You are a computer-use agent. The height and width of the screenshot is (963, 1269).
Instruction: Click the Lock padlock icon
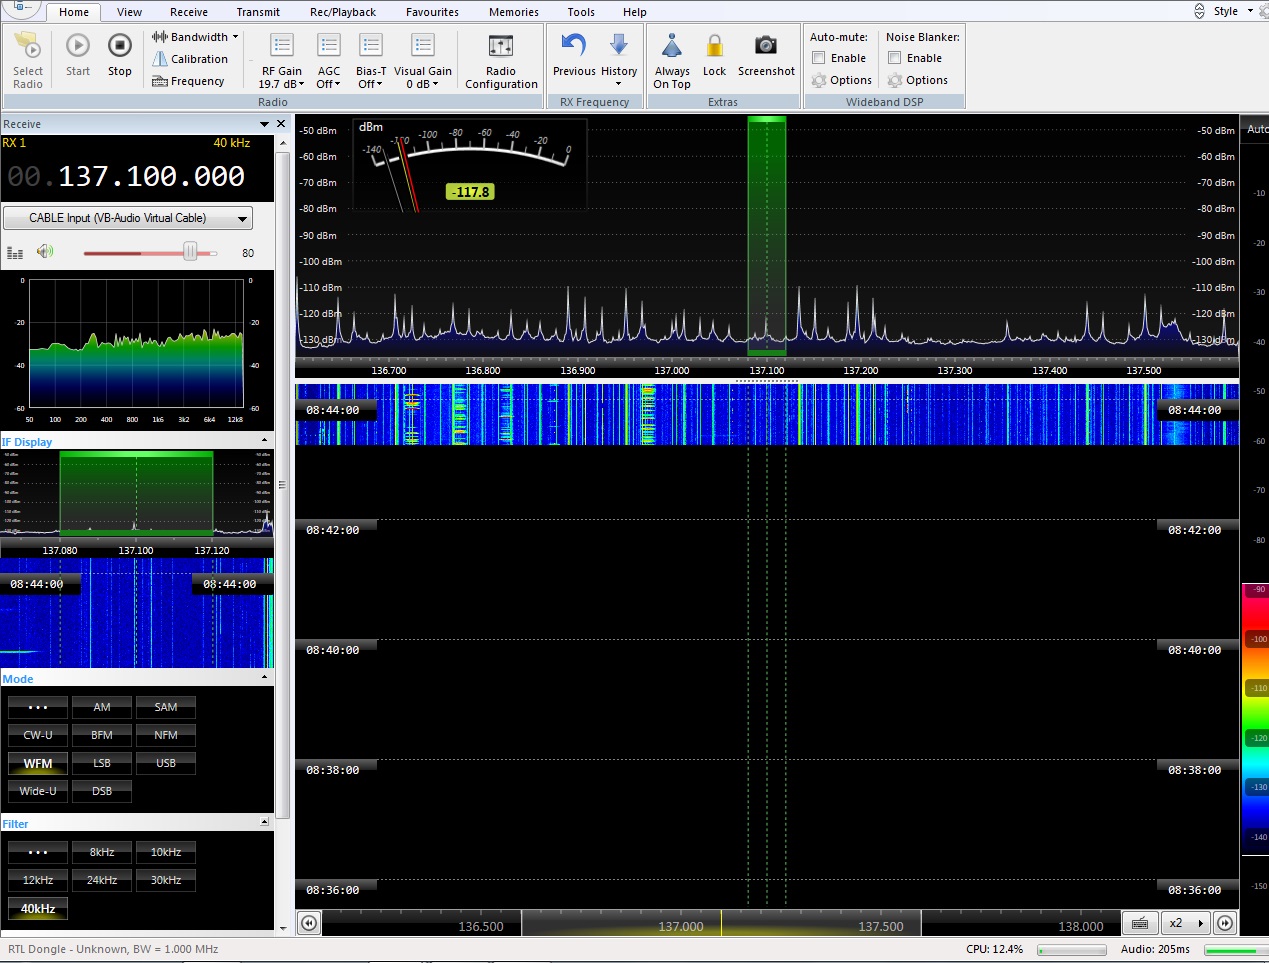[714, 47]
